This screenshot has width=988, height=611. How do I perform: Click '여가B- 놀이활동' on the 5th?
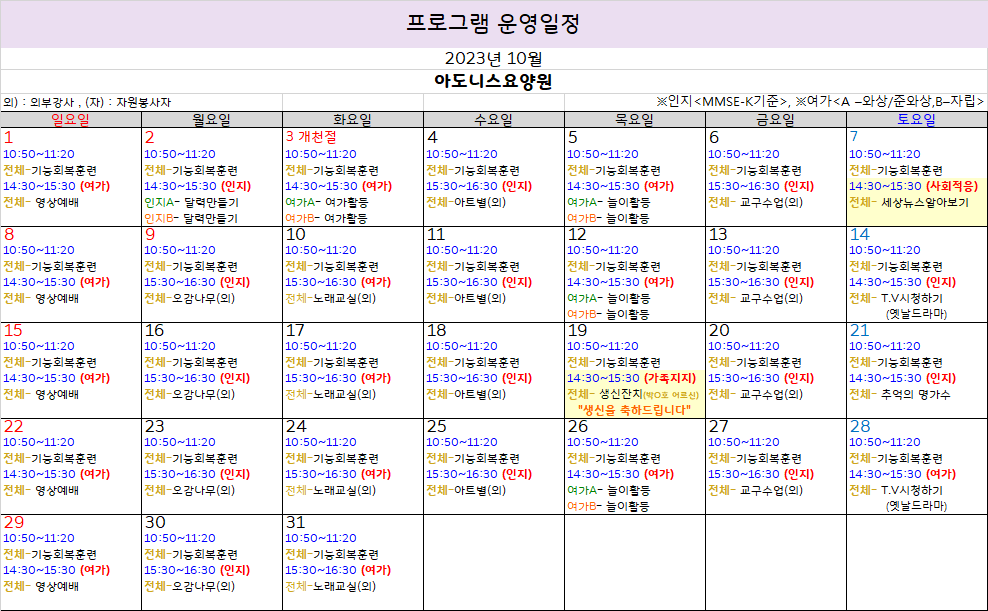[x=609, y=219]
